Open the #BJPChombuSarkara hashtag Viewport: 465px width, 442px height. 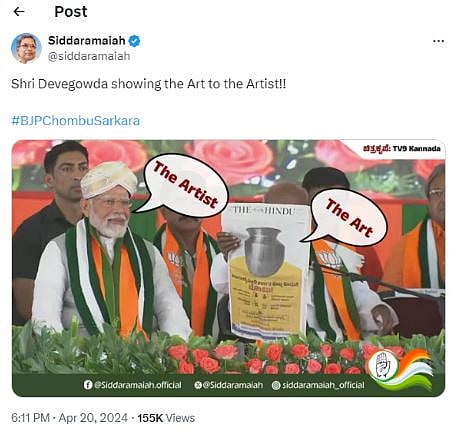(76, 121)
